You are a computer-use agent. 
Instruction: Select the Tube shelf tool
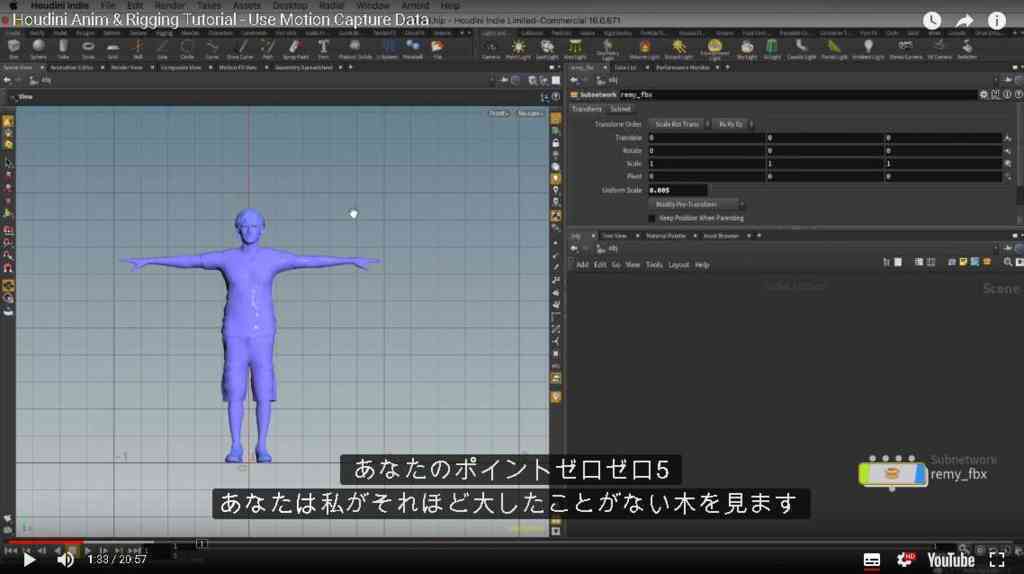point(63,48)
